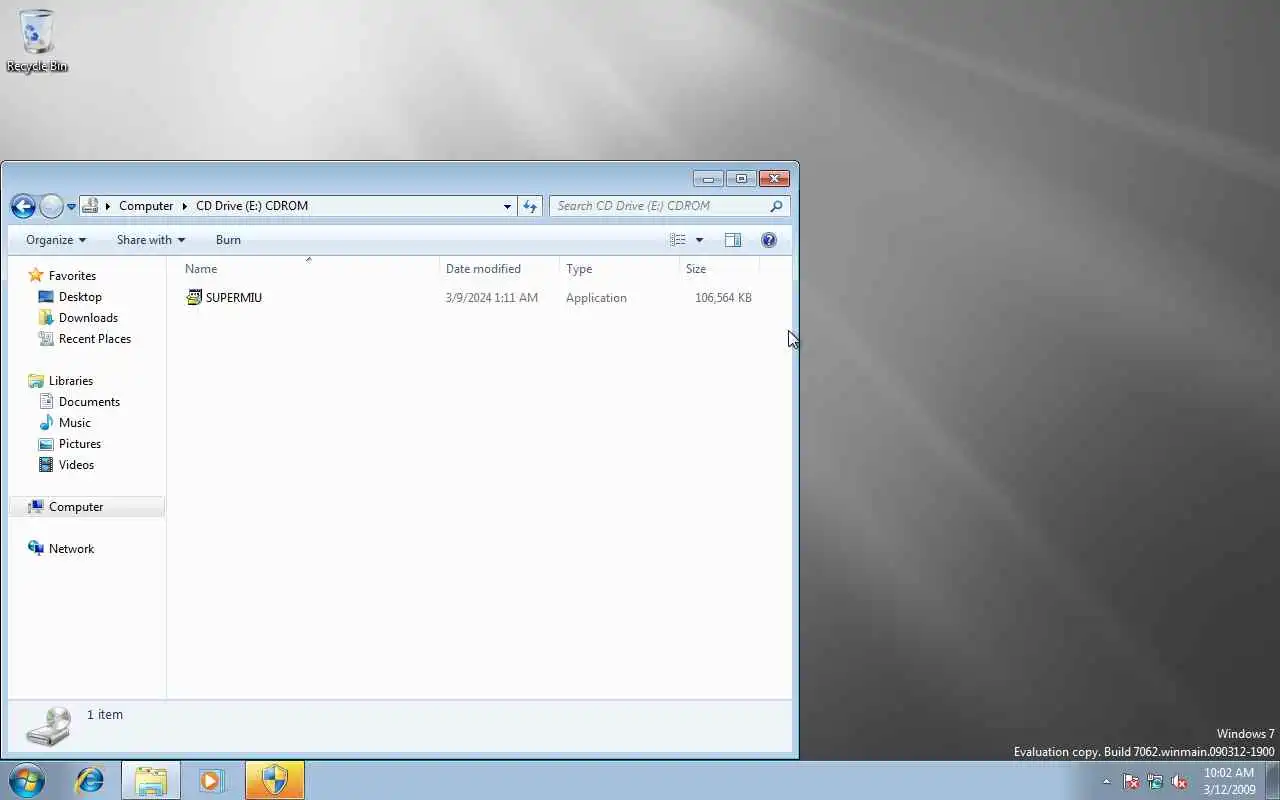This screenshot has height=800, width=1280.
Task: Open Windows Media Player from taskbar
Action: tap(212, 780)
